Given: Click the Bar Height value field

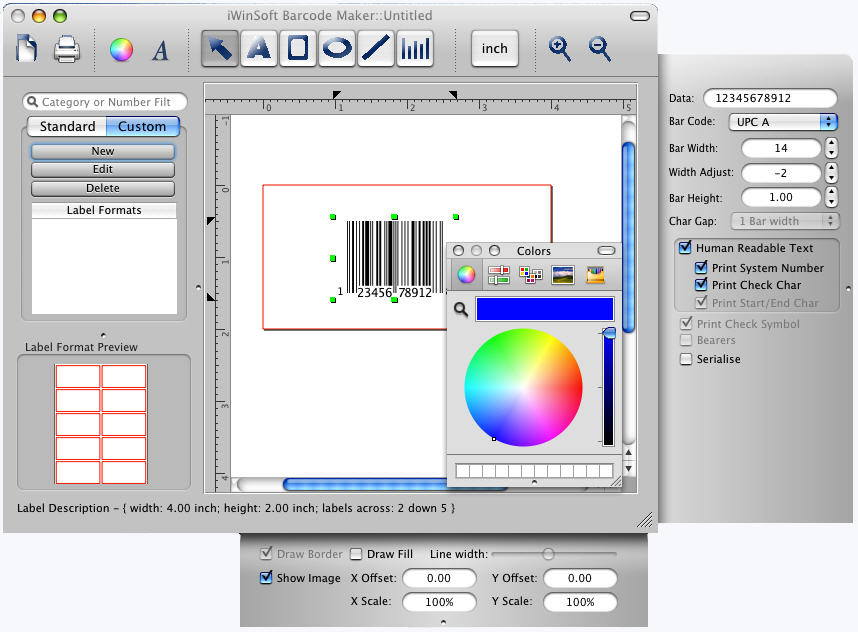Looking at the screenshot, I should [781, 197].
